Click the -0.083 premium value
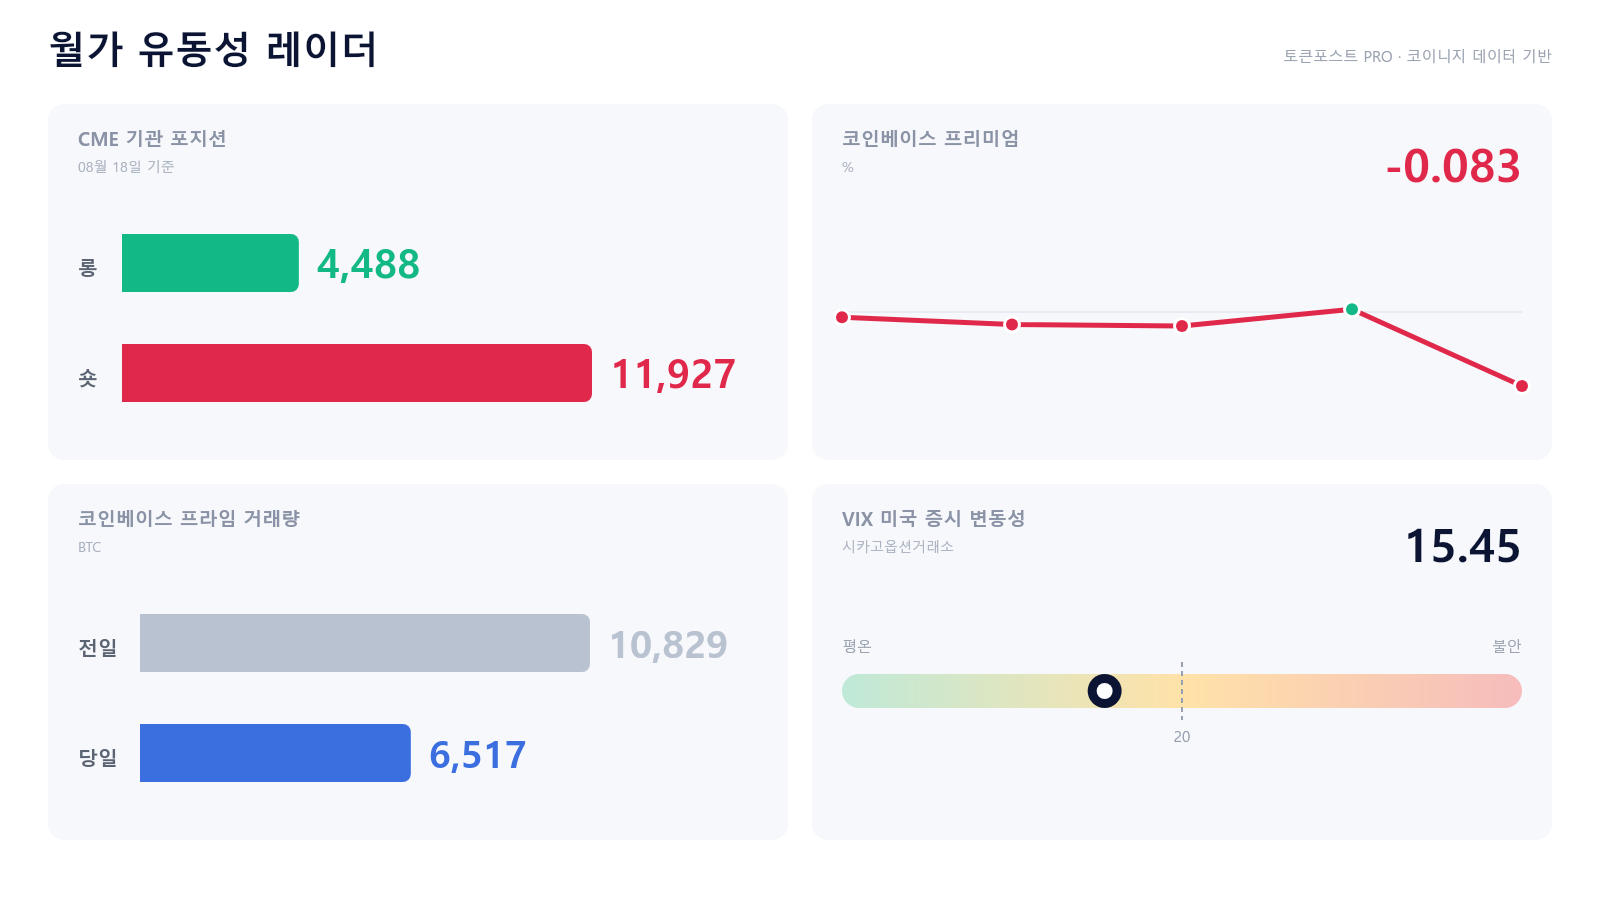 click(1453, 166)
